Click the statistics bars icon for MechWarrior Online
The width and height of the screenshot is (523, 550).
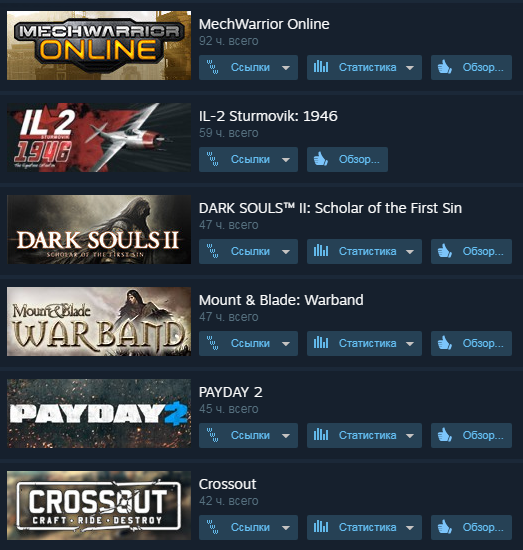(x=321, y=67)
